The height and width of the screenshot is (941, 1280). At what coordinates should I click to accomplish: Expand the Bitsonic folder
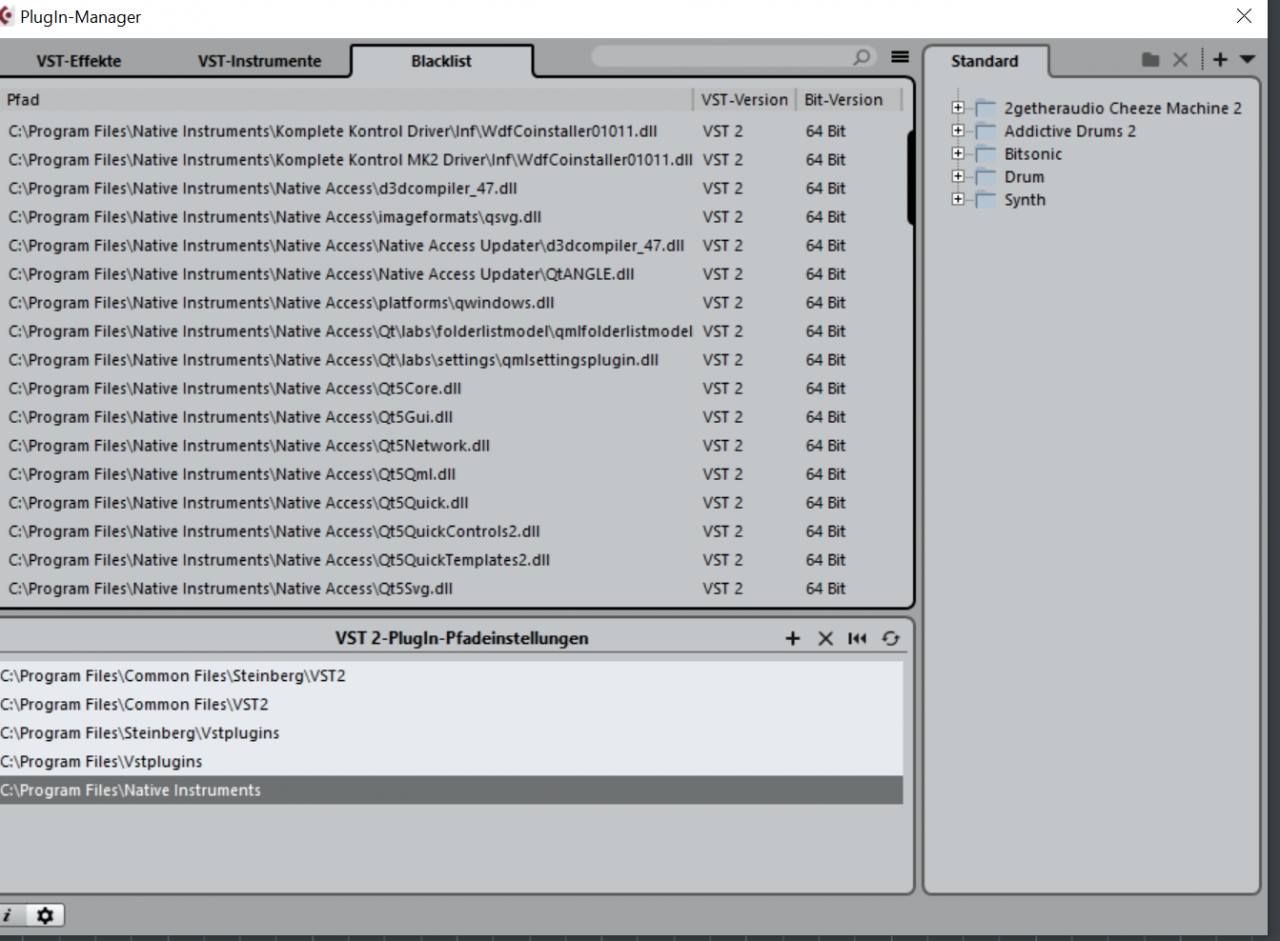coord(958,154)
